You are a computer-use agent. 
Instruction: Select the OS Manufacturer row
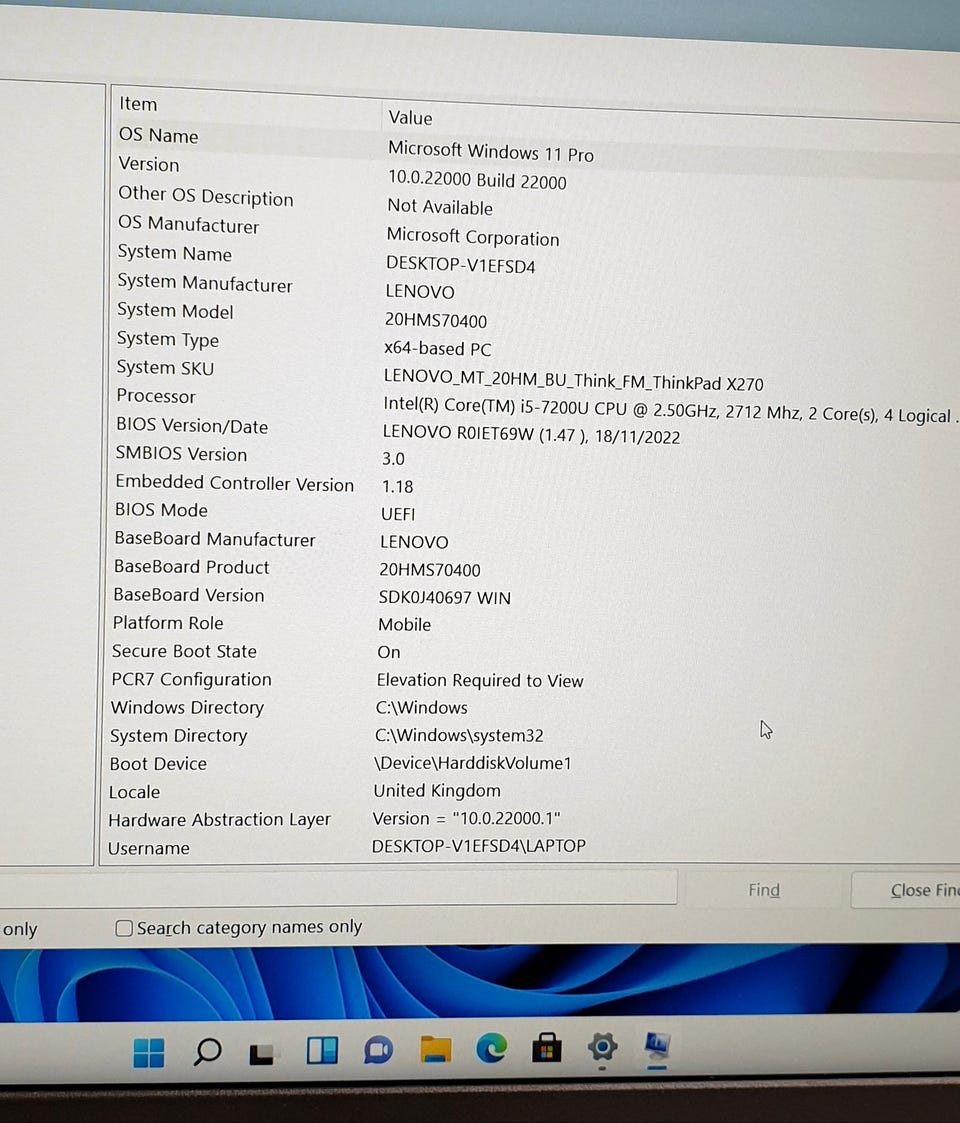tap(188, 224)
